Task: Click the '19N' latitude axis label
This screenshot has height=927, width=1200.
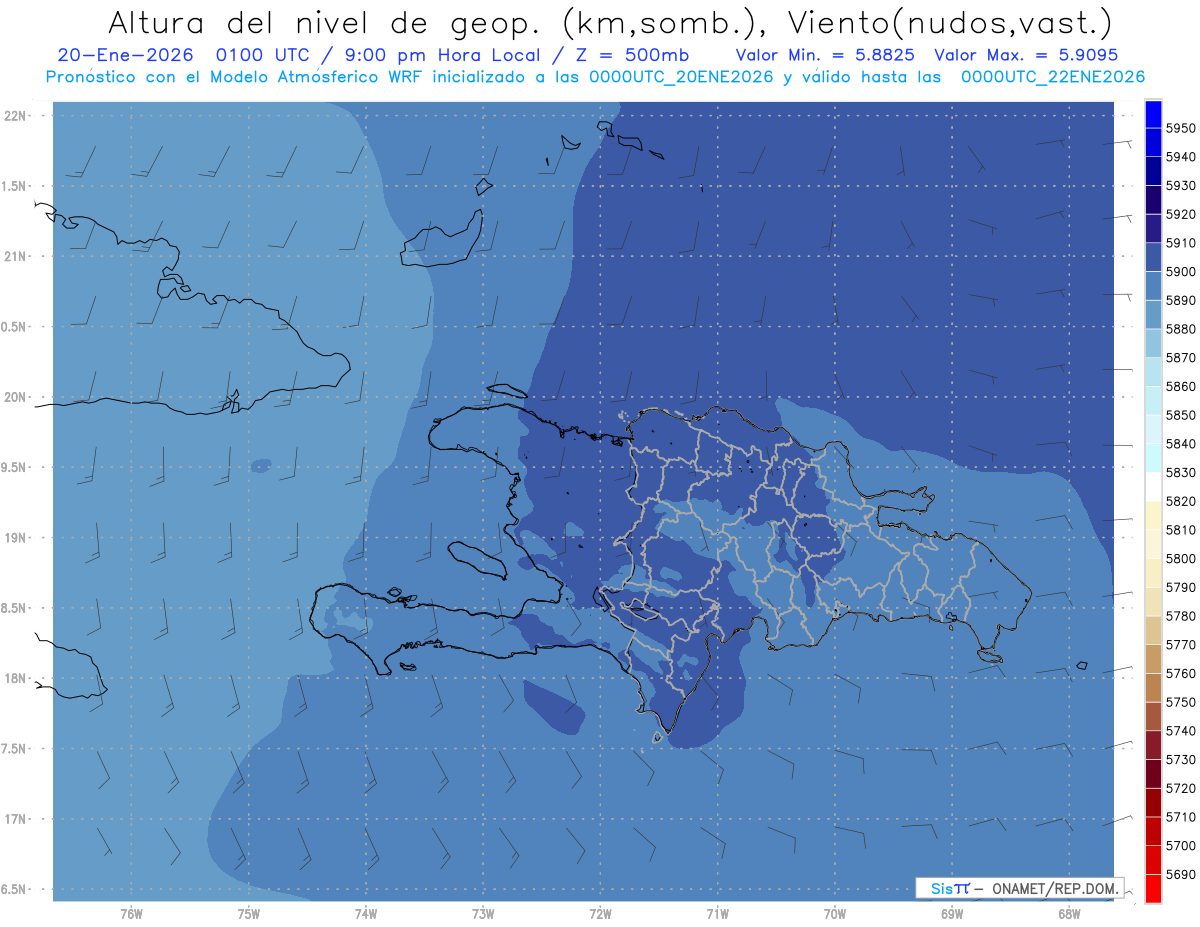Action: 15,538
